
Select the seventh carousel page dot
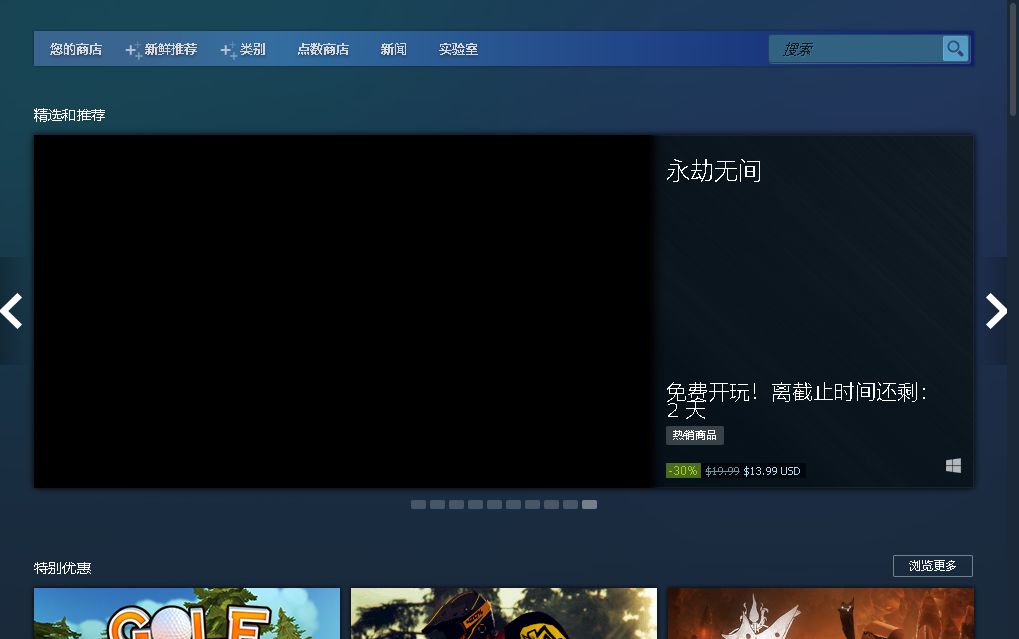(x=532, y=504)
